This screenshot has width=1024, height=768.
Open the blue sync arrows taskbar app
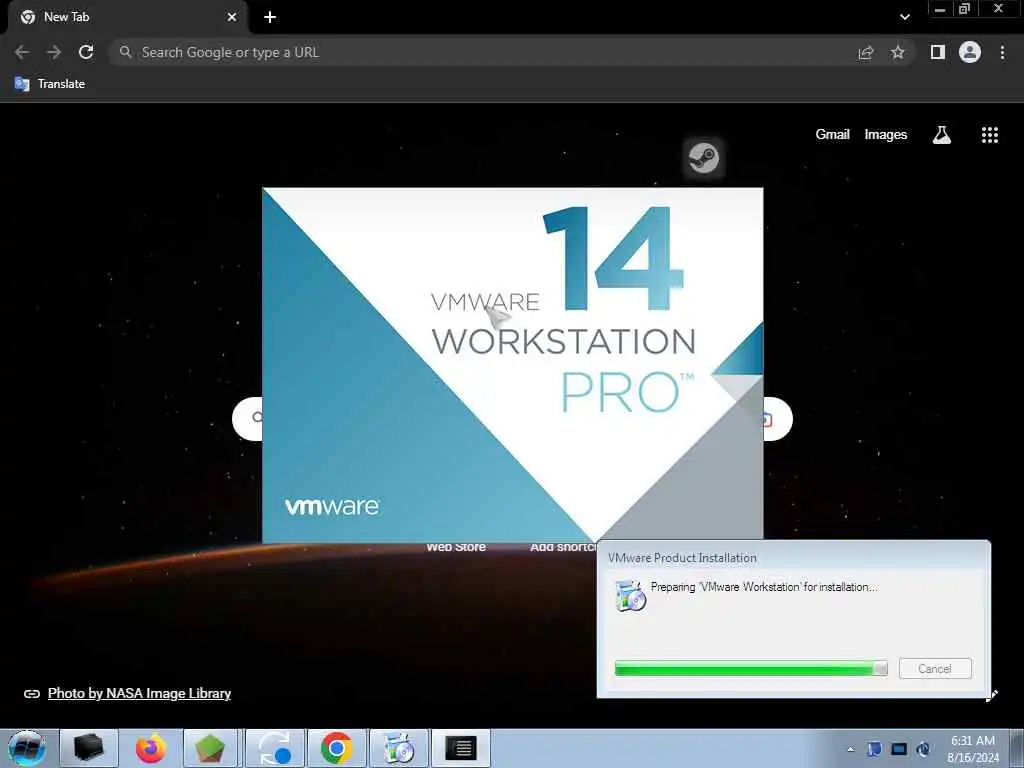pos(274,748)
